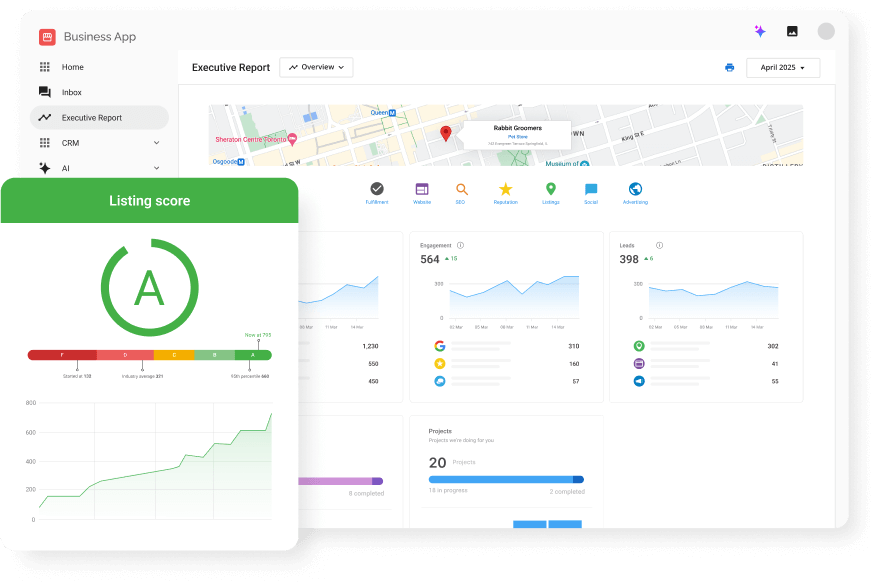Select the Reputation star icon
The image size is (877, 583).
505,190
